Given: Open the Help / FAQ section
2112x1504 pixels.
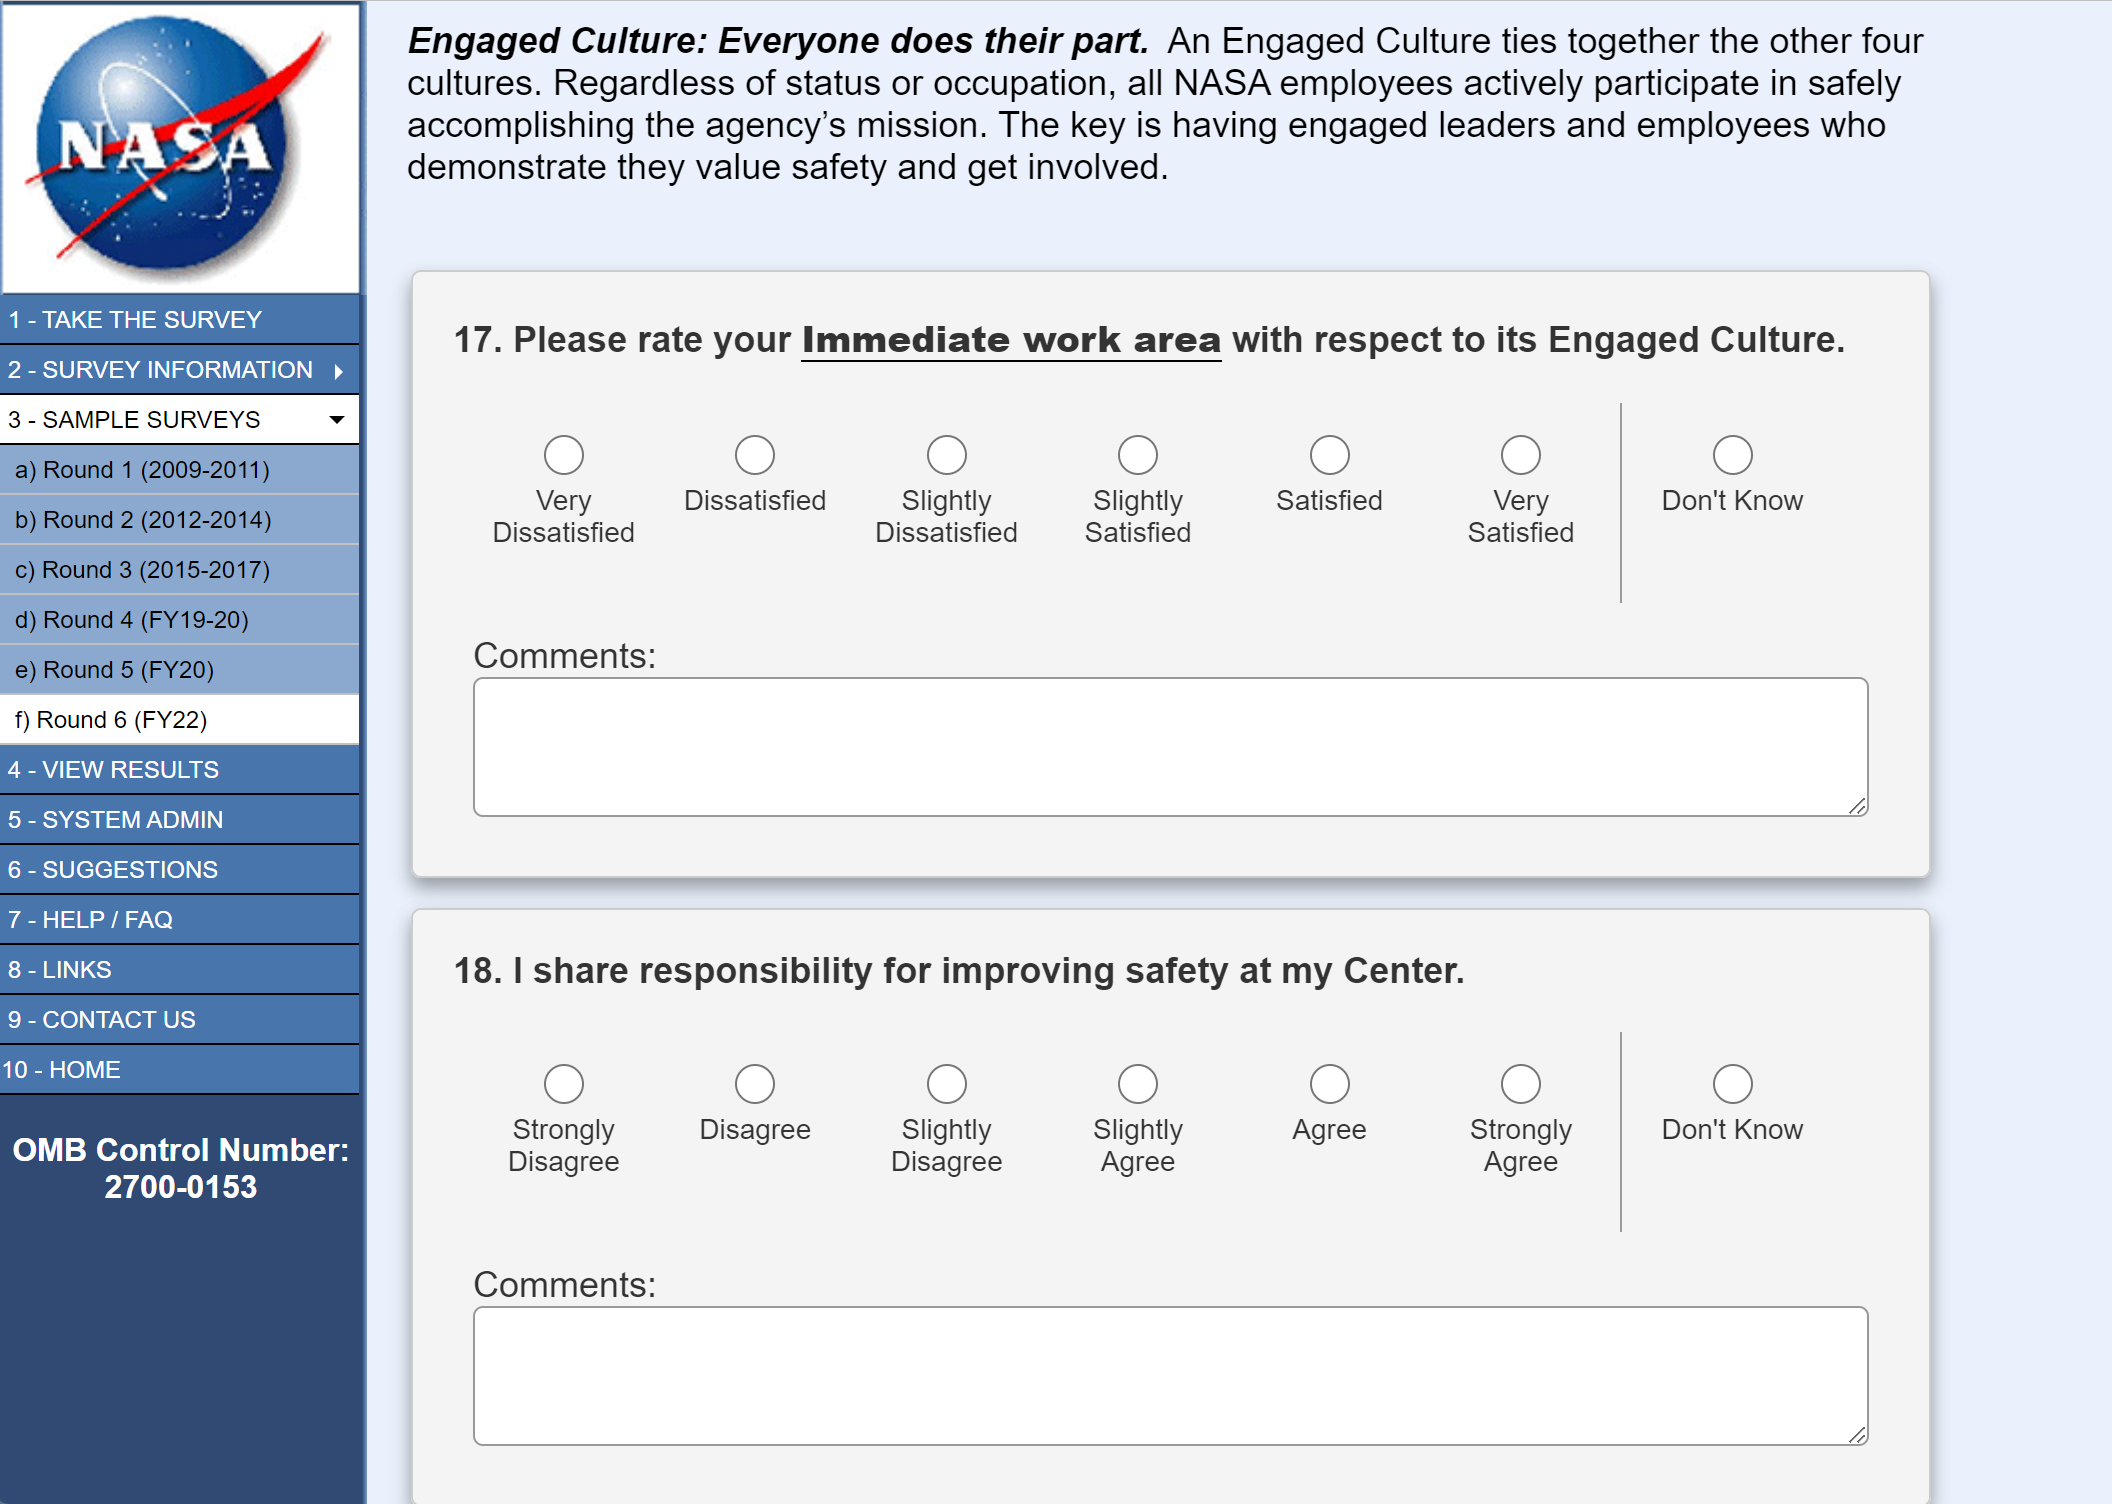Looking at the screenshot, I should pyautogui.click(x=90, y=920).
